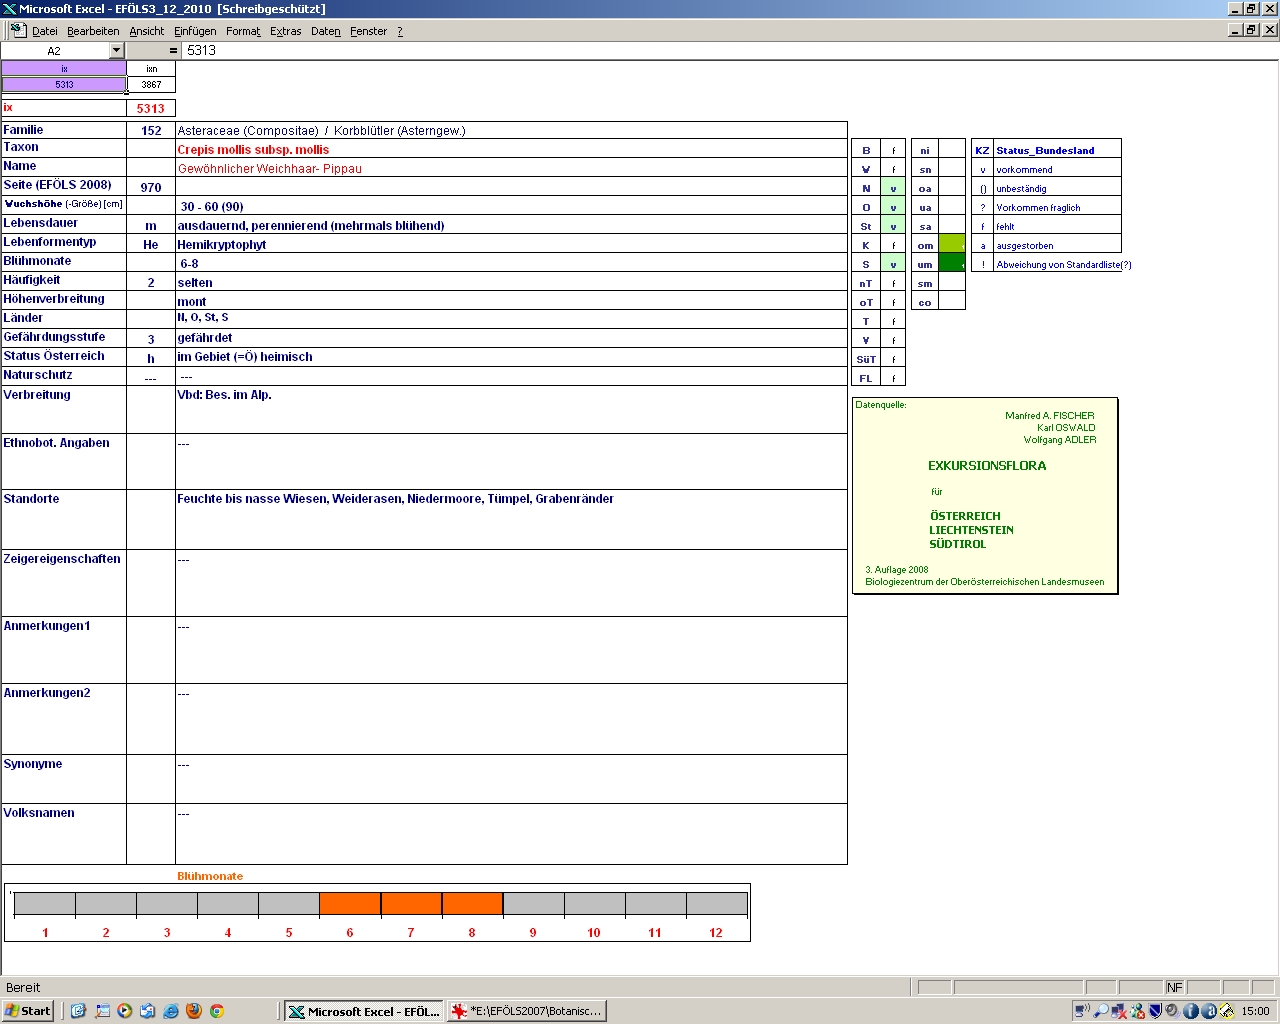Click the 'EXKURSIONSFLORA' title in the Datenquelle box
The image size is (1280, 1024).
pos(987,465)
